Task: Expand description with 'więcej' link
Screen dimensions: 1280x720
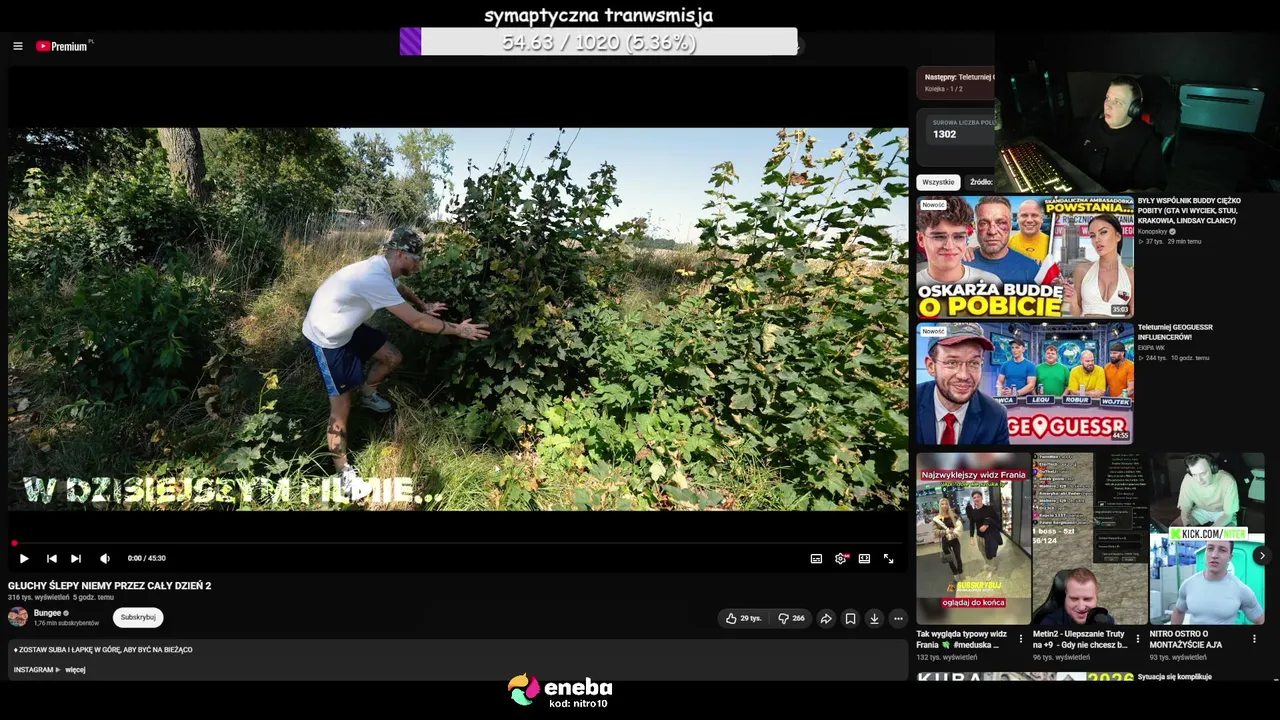Action: (75, 670)
